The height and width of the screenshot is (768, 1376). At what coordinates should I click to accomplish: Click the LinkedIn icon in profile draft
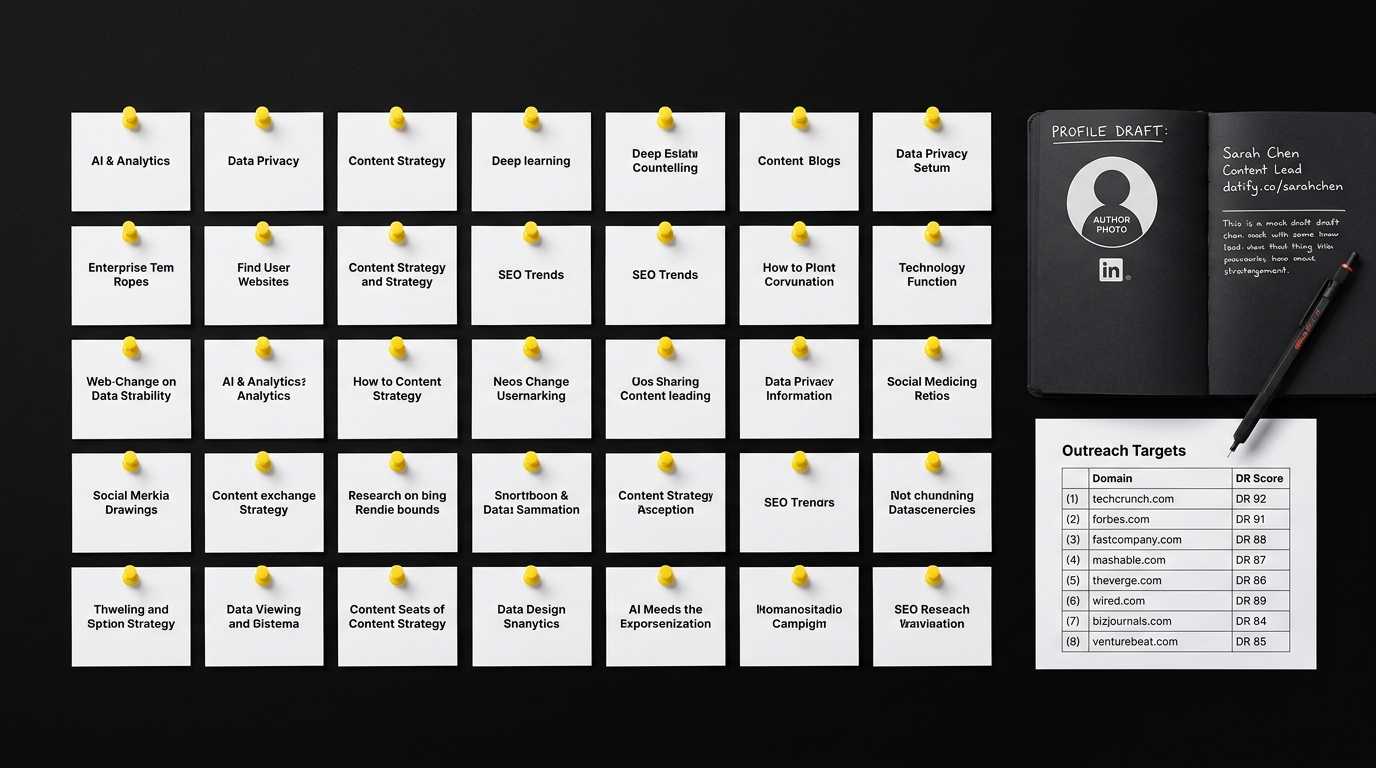click(1111, 269)
